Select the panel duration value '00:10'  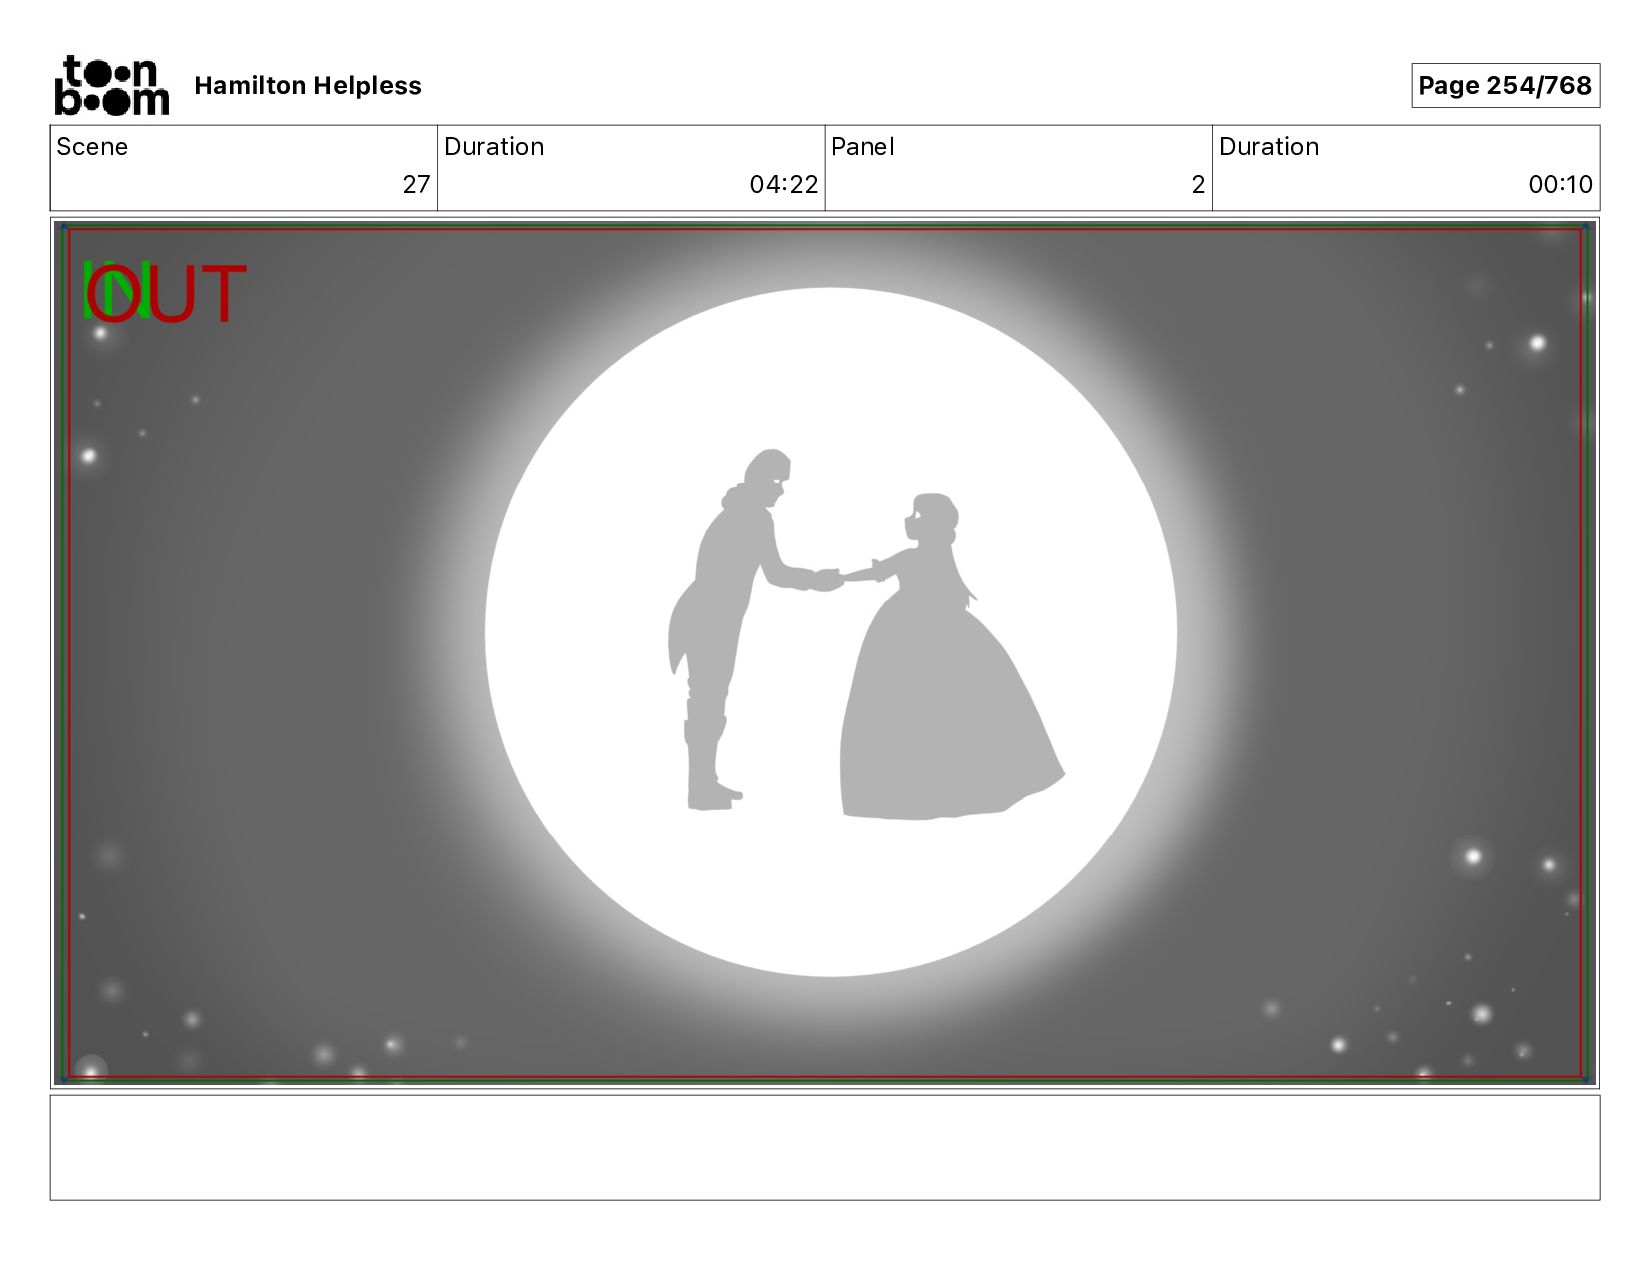(1560, 185)
